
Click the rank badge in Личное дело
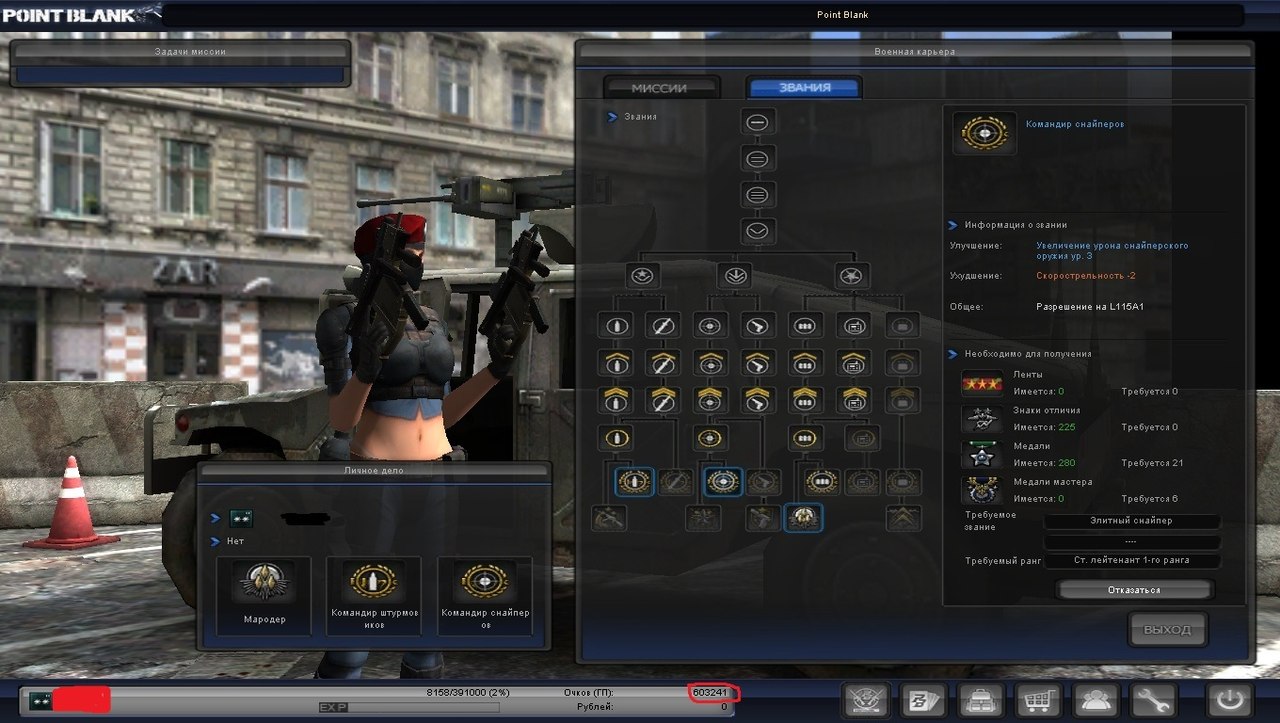pyautogui.click(x=241, y=518)
